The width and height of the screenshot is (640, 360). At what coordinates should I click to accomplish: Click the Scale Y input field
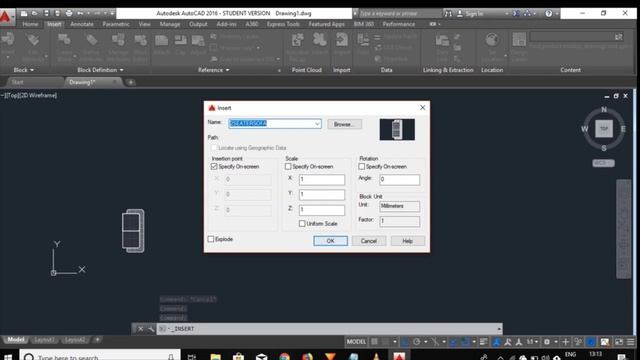click(x=322, y=195)
